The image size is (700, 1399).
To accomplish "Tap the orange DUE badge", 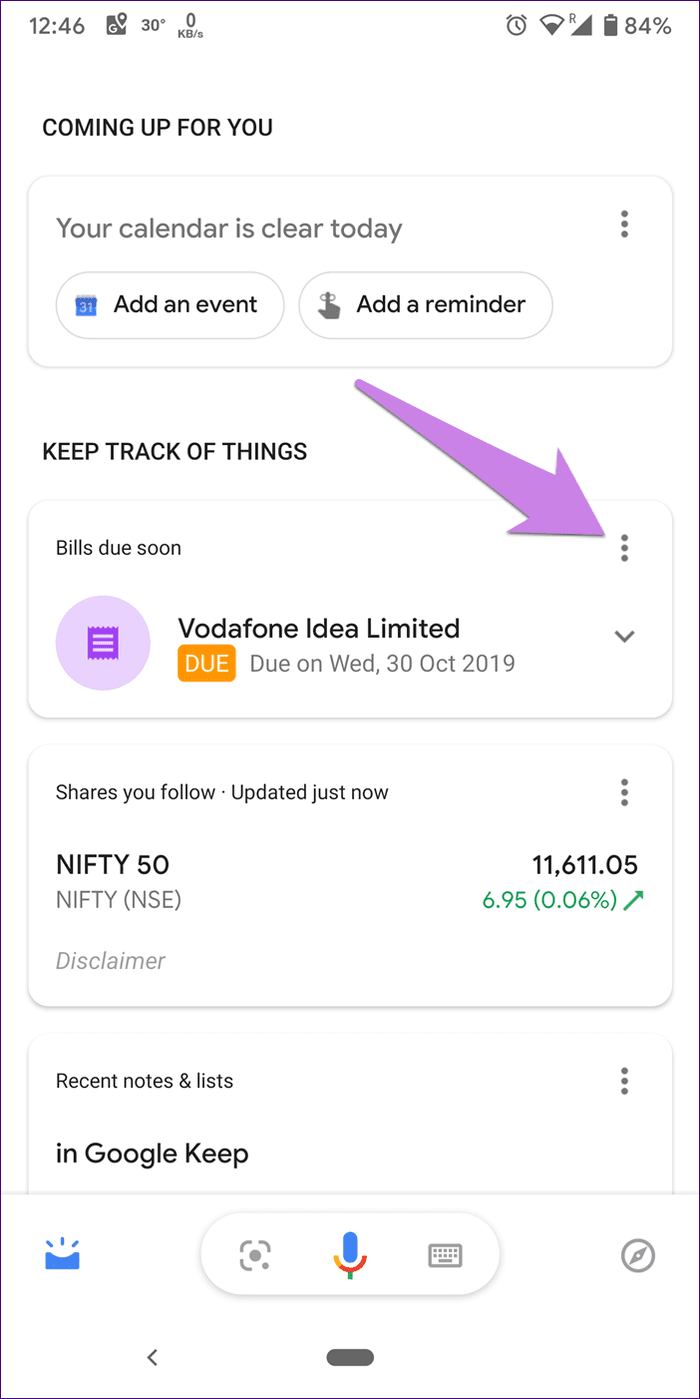I will coord(206,663).
